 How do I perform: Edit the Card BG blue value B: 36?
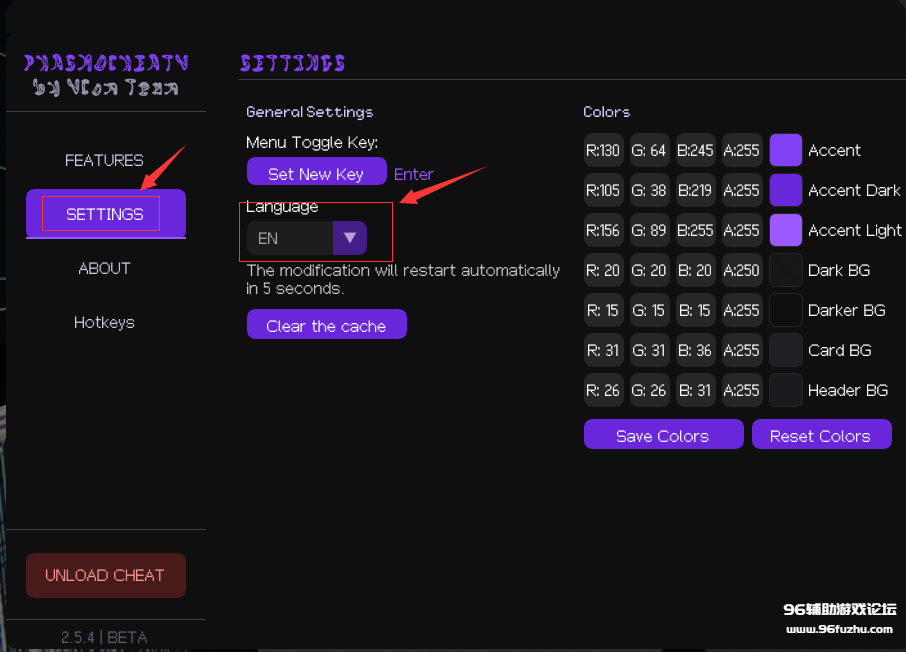click(x=695, y=350)
